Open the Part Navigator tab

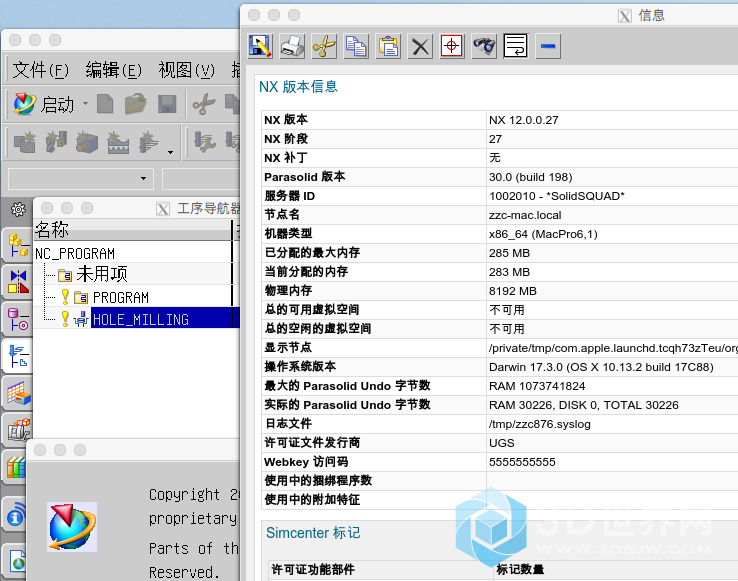[x=18, y=319]
